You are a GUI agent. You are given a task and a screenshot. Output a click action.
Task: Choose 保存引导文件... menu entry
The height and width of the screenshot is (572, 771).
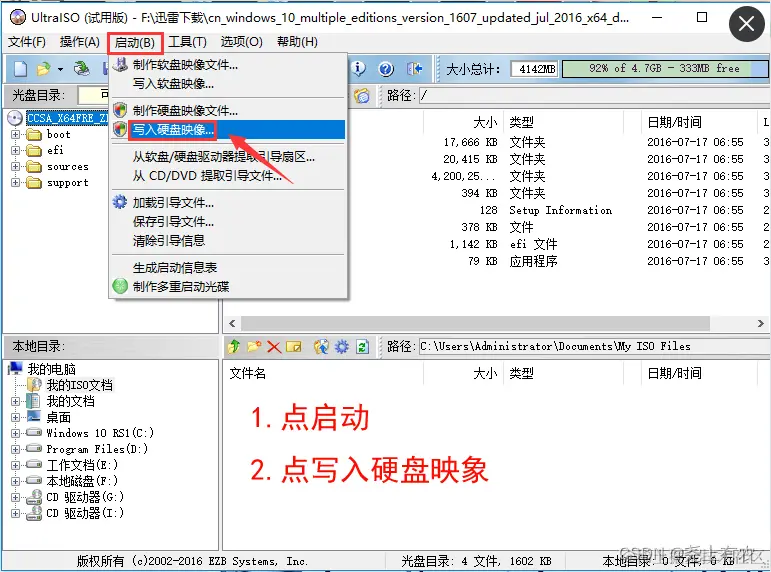229,222
